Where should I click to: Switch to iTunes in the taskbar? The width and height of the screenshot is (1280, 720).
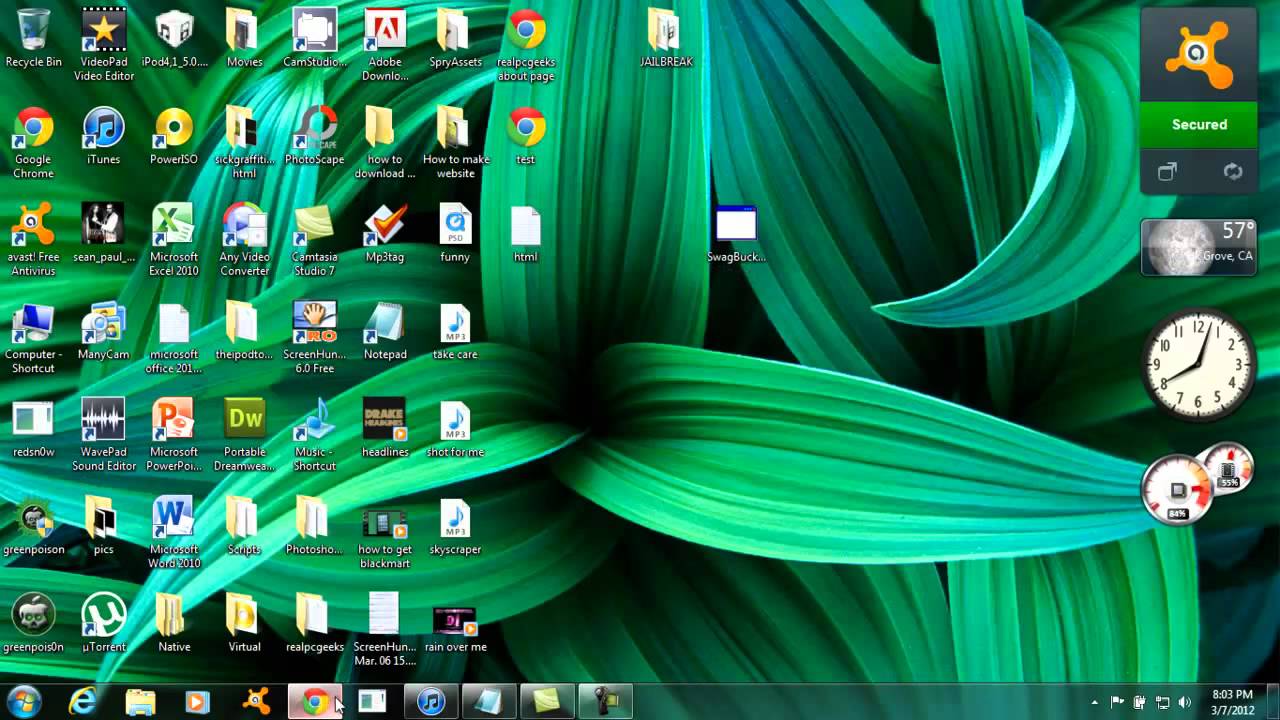(x=431, y=702)
